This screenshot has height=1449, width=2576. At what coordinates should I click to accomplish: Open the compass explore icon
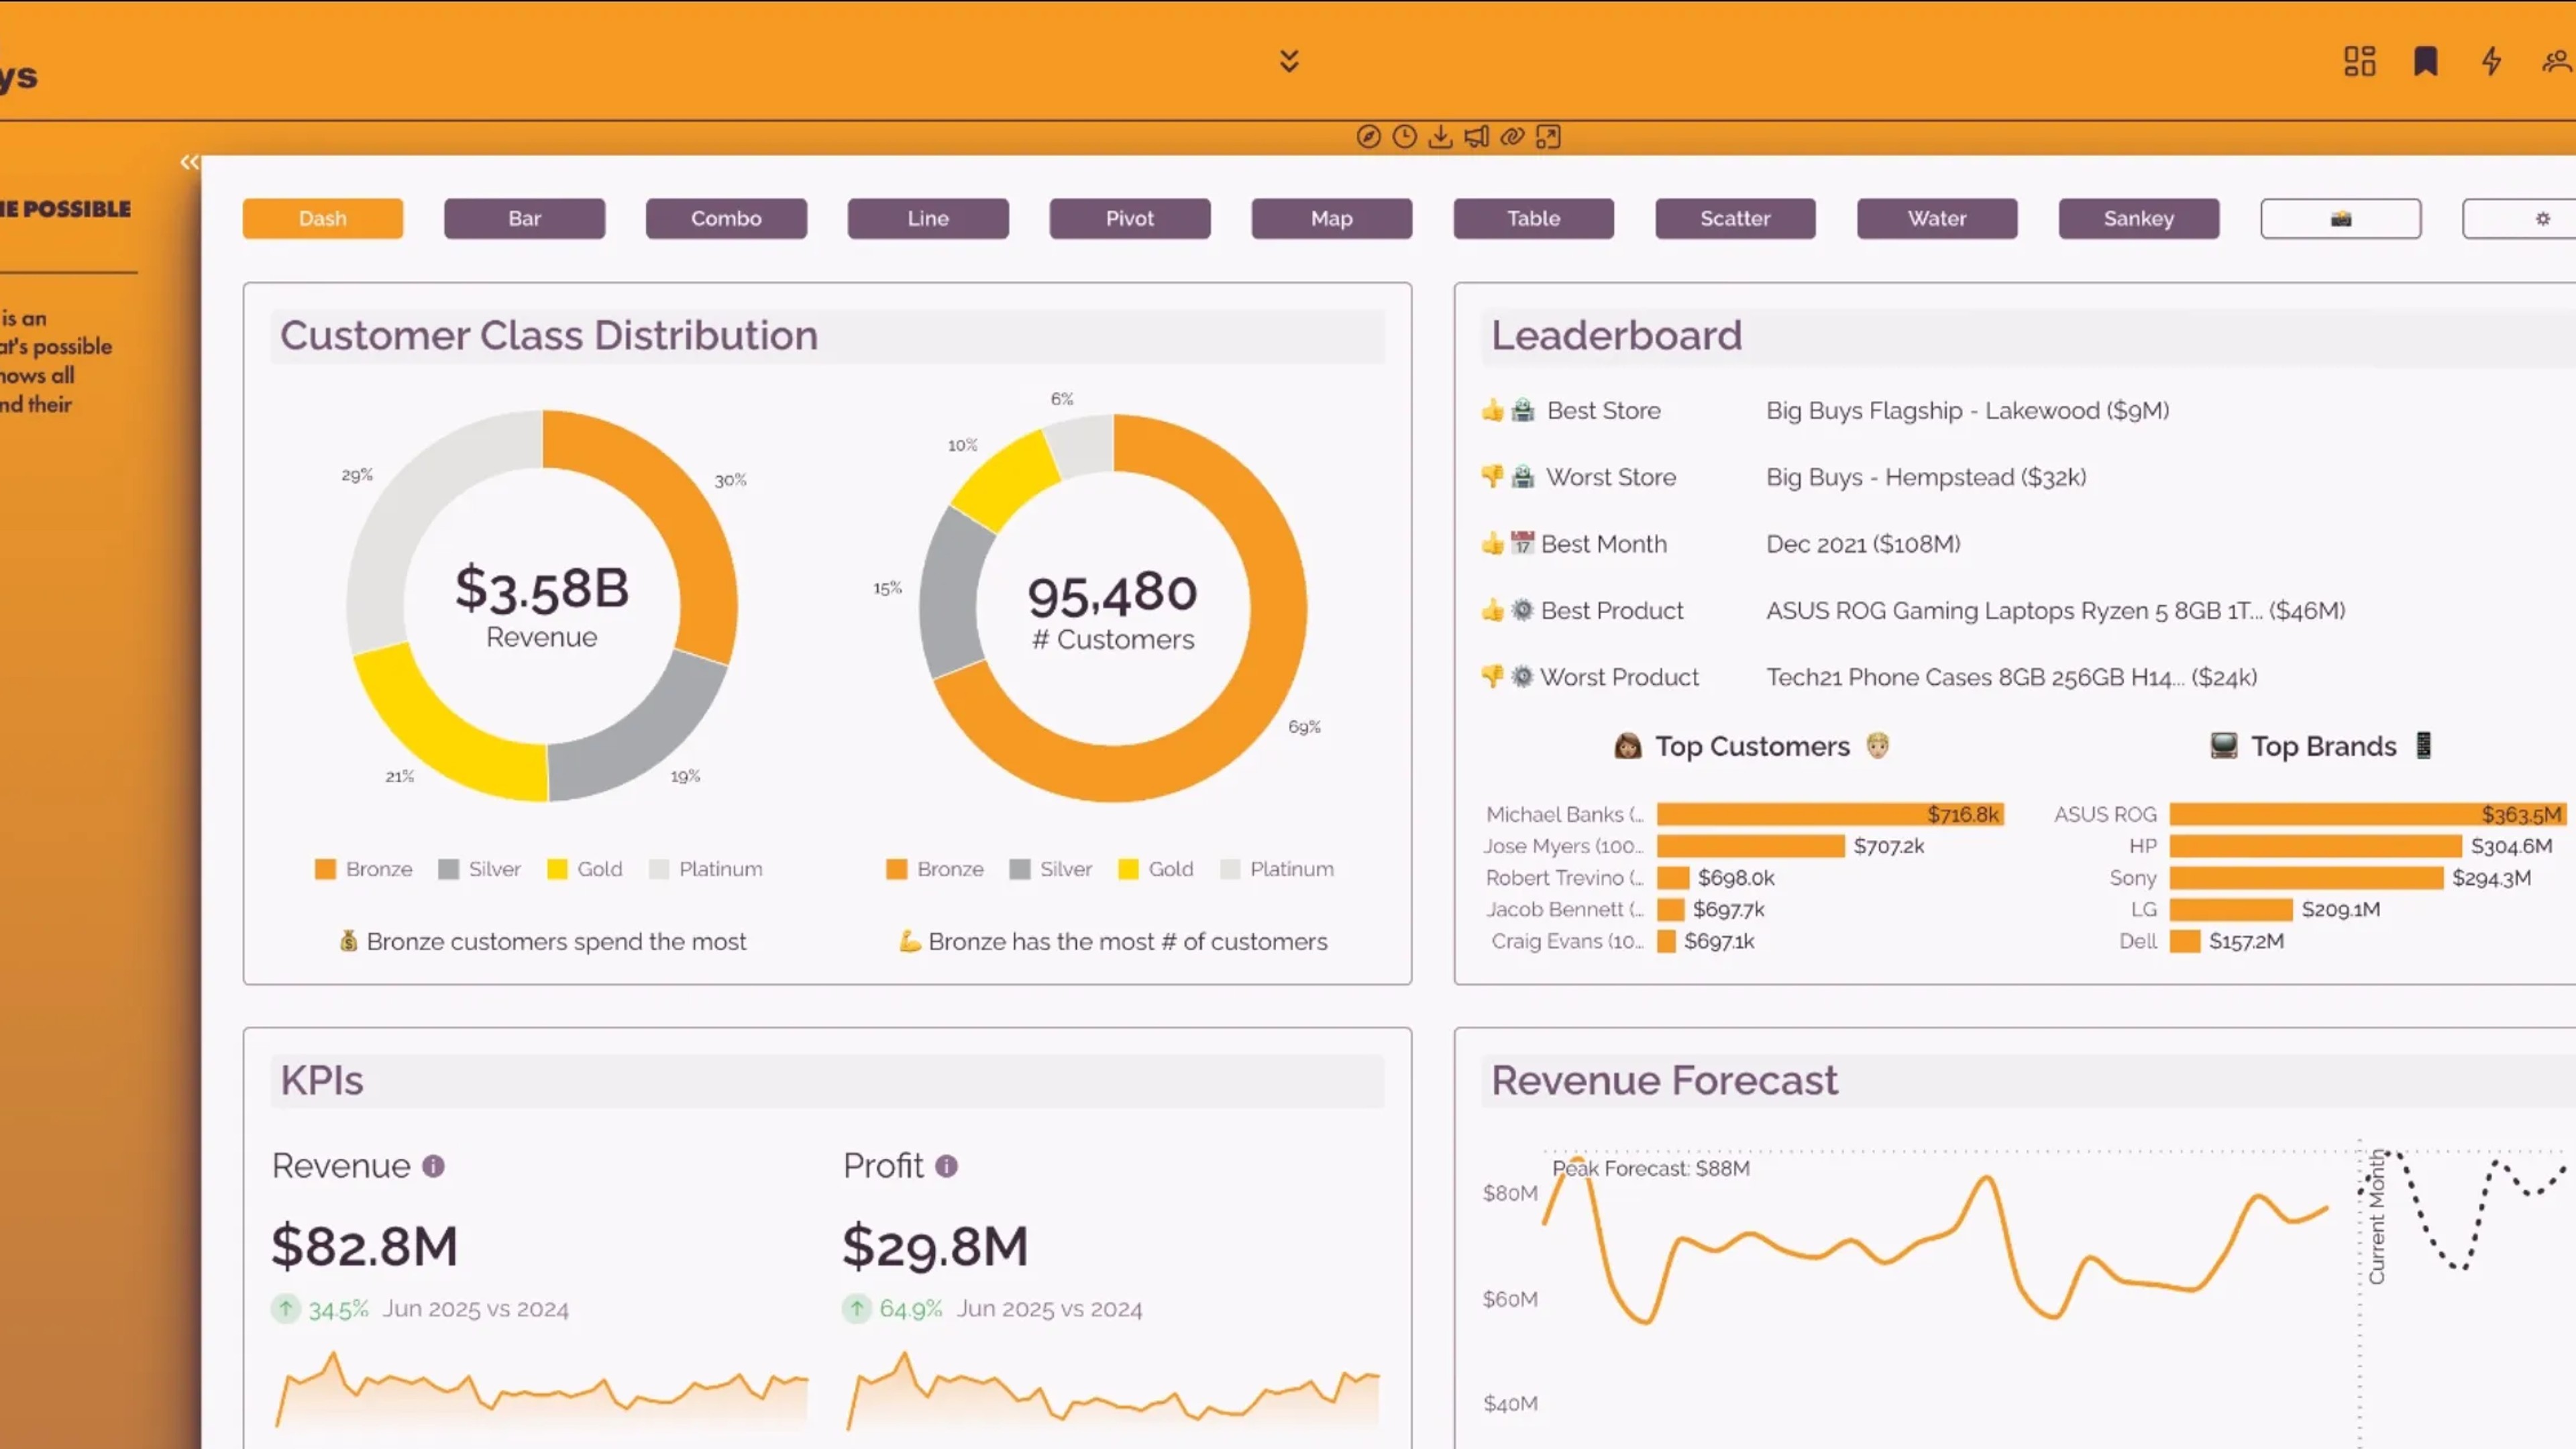coord(1368,137)
